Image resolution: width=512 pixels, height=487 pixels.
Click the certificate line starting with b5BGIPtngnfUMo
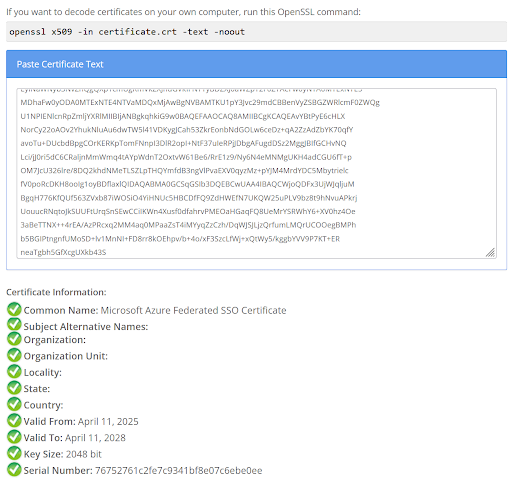180,239
